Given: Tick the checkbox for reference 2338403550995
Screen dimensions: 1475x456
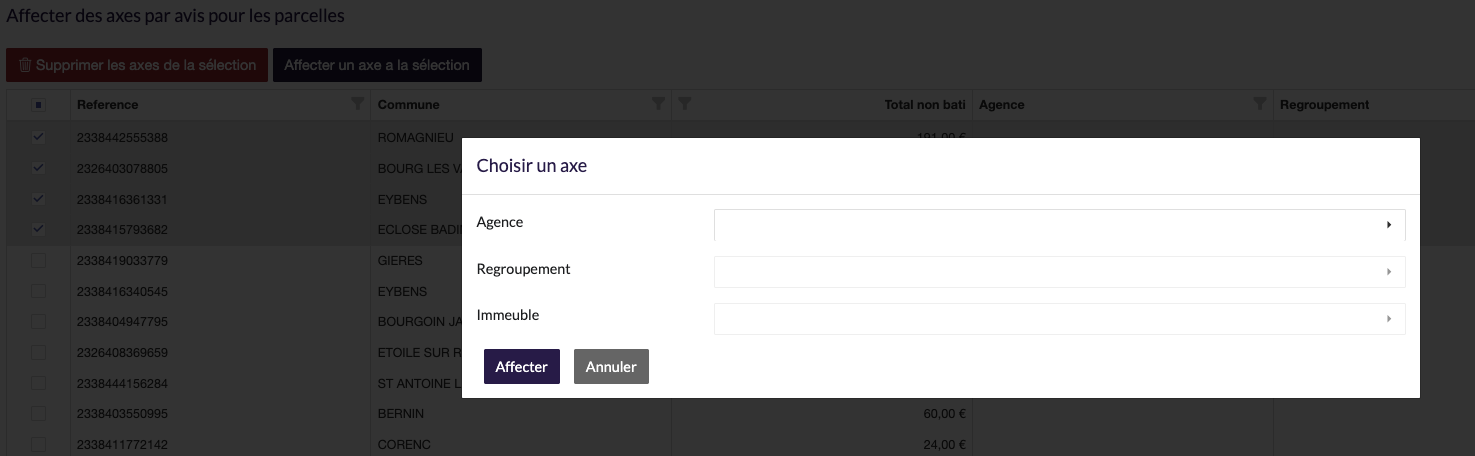Looking at the screenshot, I should click(x=39, y=413).
